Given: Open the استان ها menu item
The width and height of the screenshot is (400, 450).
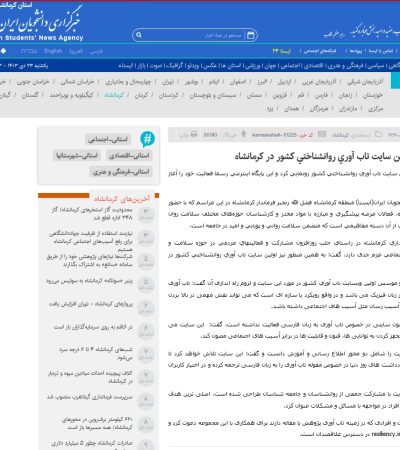Looking at the screenshot, I should [x=231, y=66].
